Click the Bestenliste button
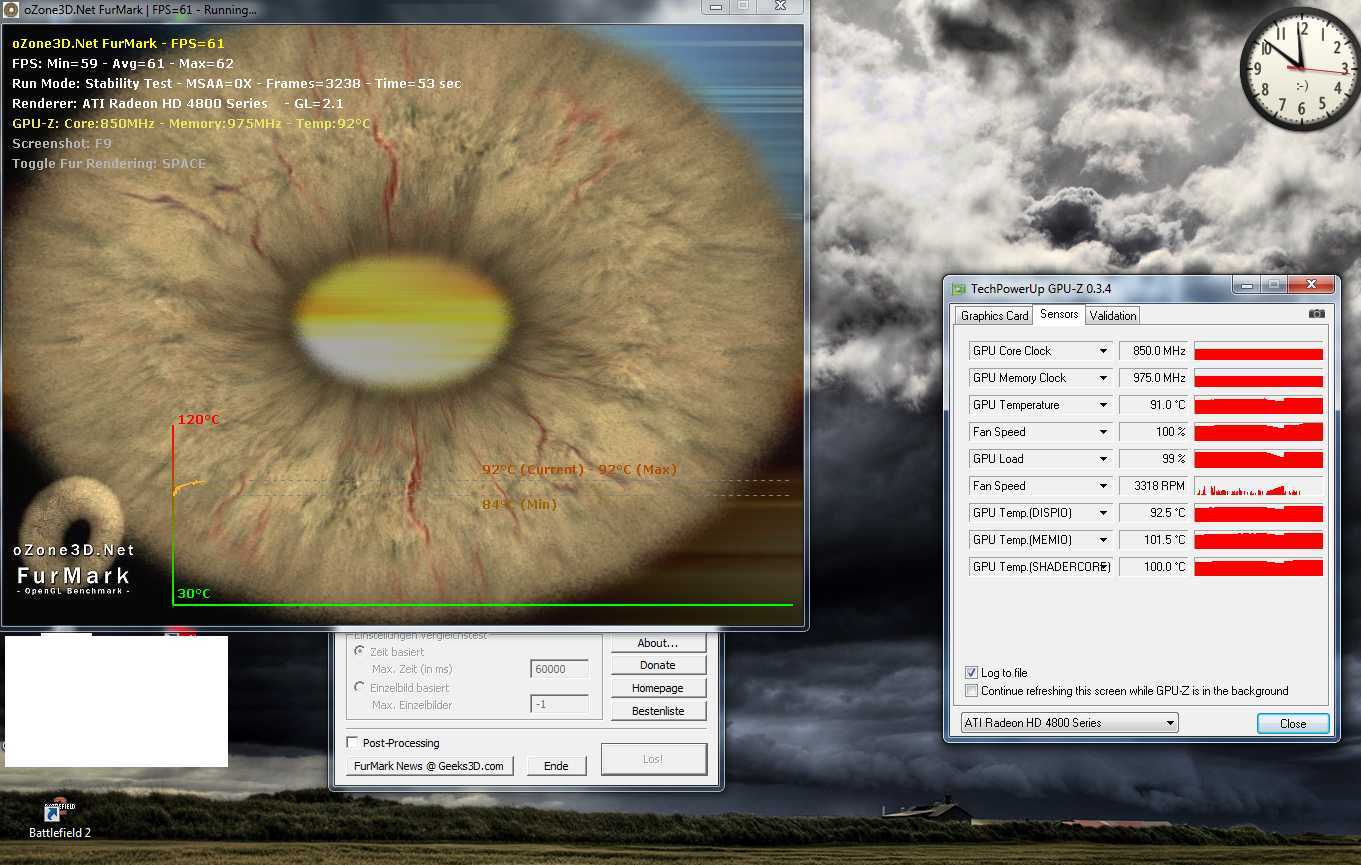 [658, 711]
